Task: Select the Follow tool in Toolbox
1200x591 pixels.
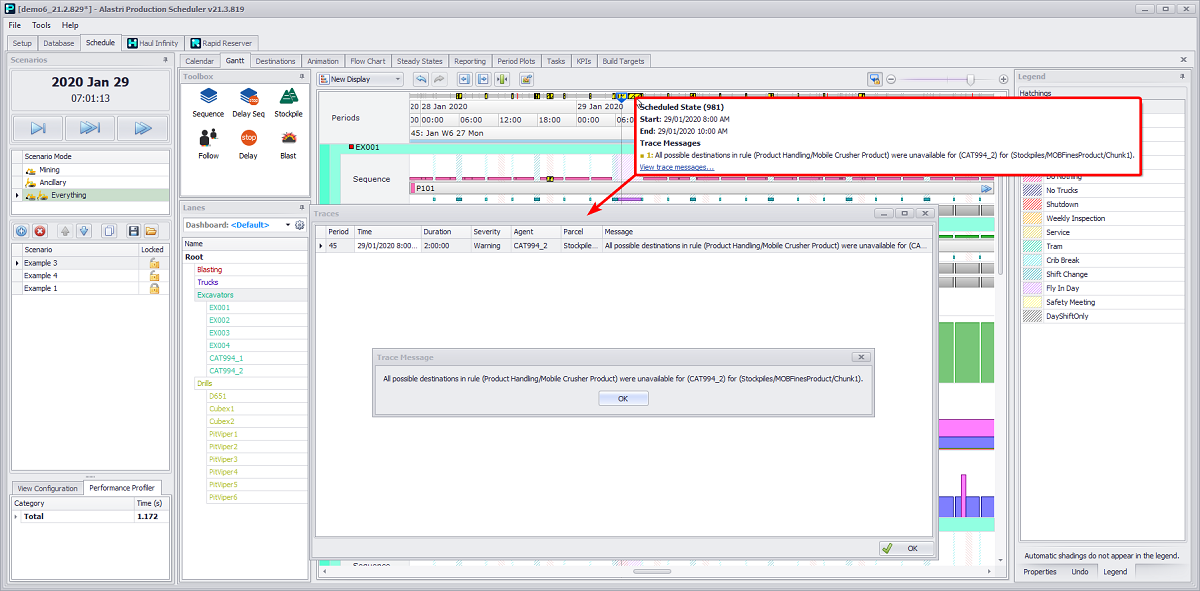Action: pyautogui.click(x=208, y=144)
